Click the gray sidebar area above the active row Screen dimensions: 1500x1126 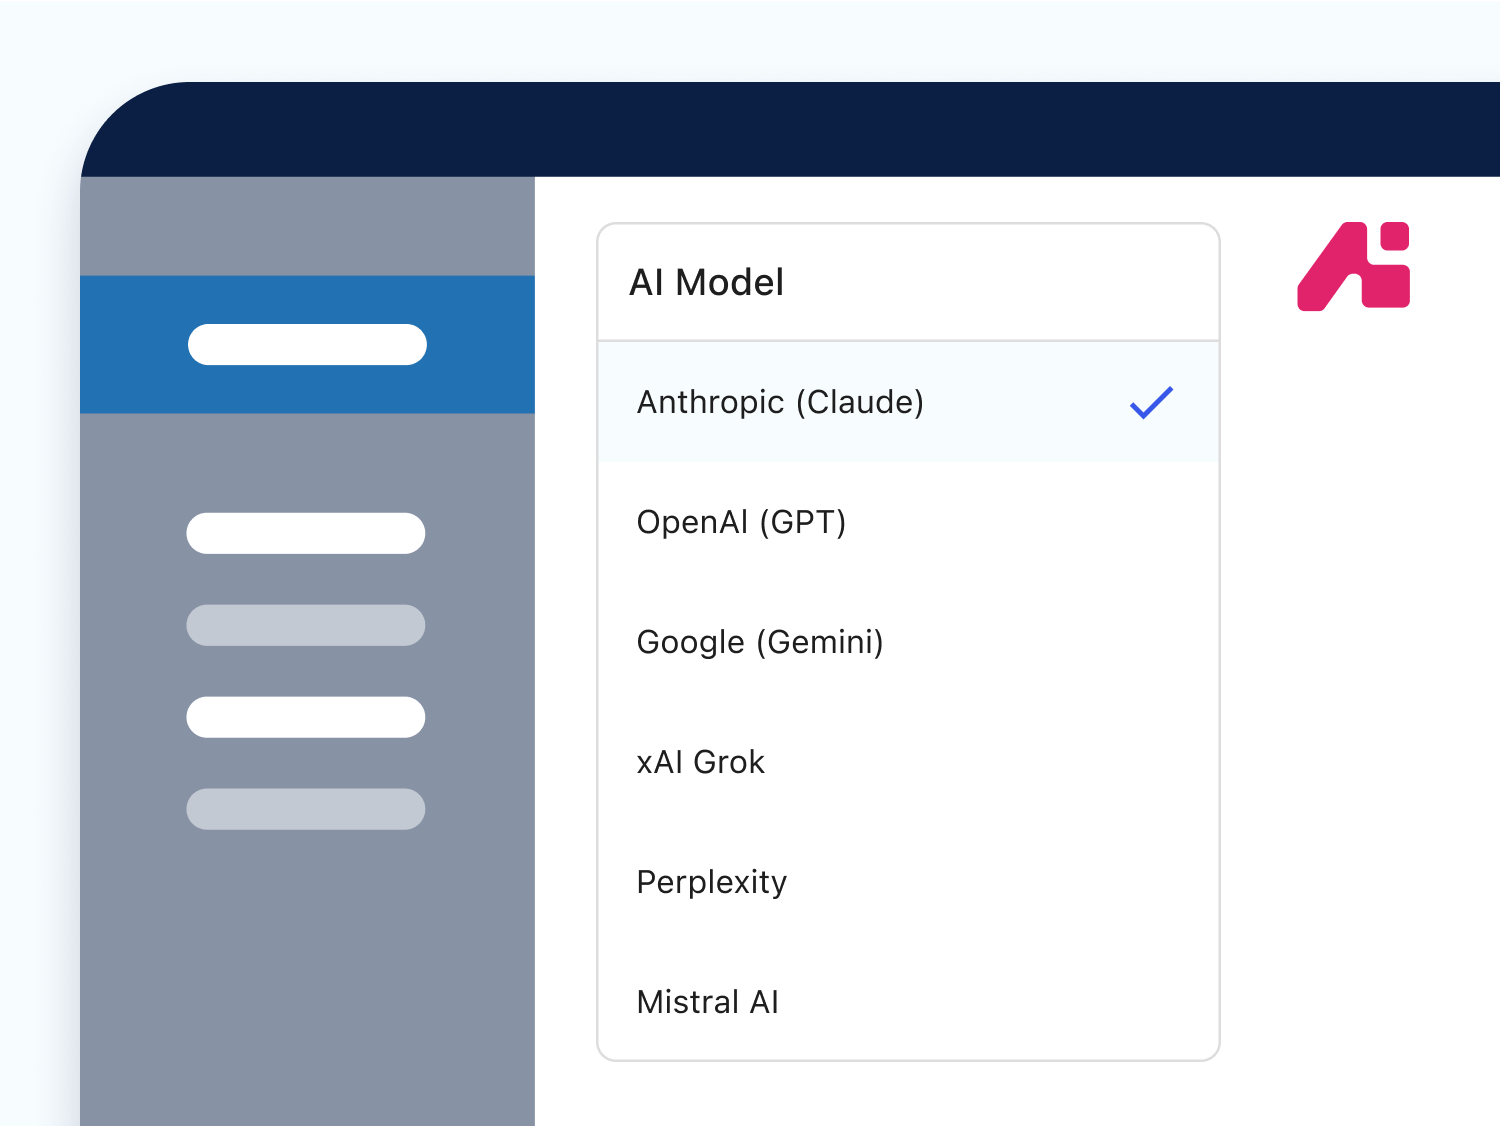307,227
